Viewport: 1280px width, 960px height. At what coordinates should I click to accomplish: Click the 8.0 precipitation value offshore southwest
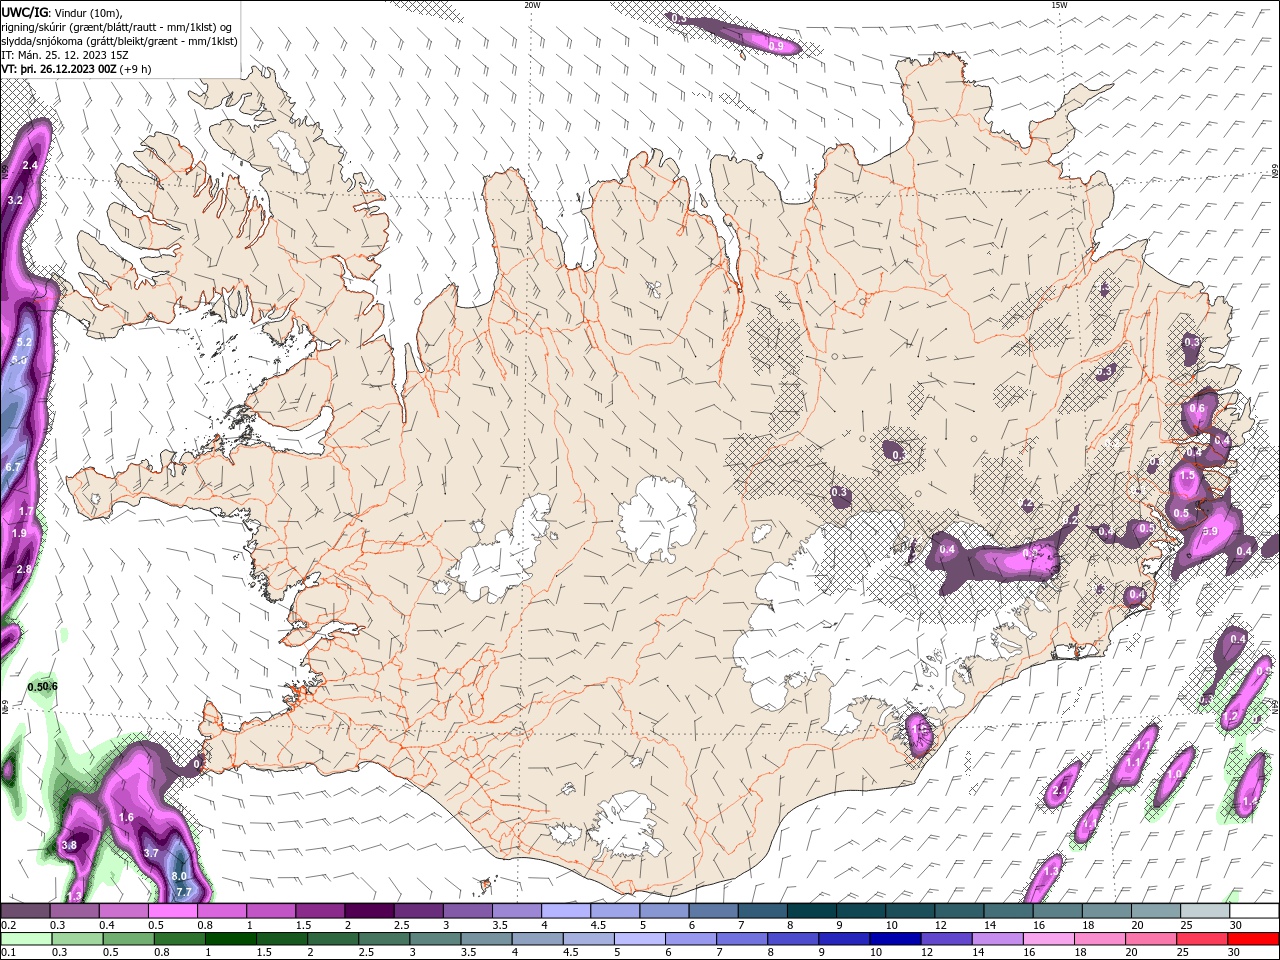click(x=179, y=876)
